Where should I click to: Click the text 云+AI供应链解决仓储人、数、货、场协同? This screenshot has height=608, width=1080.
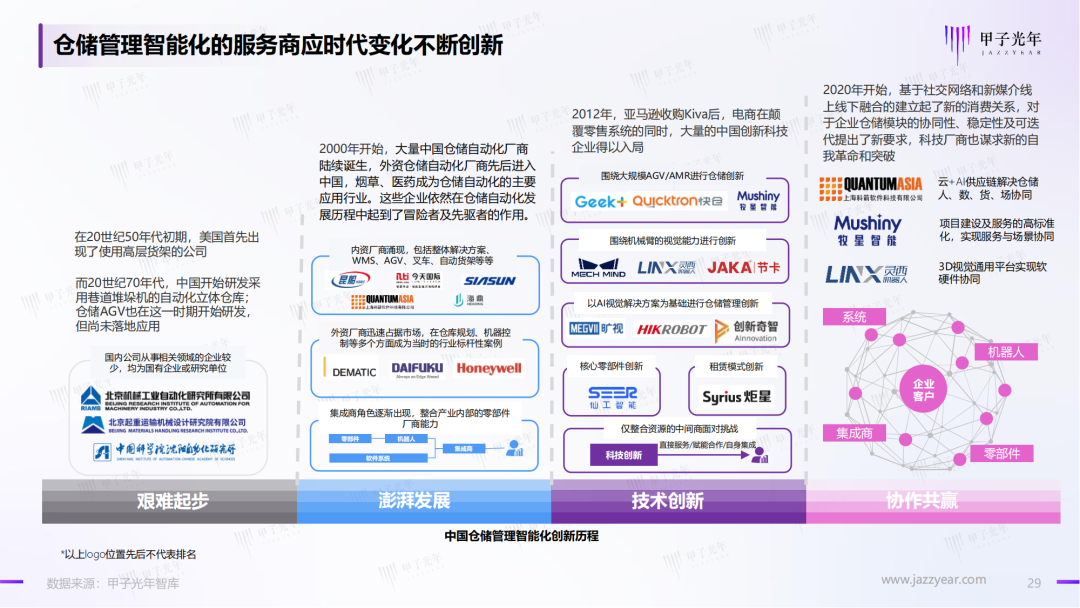point(988,188)
